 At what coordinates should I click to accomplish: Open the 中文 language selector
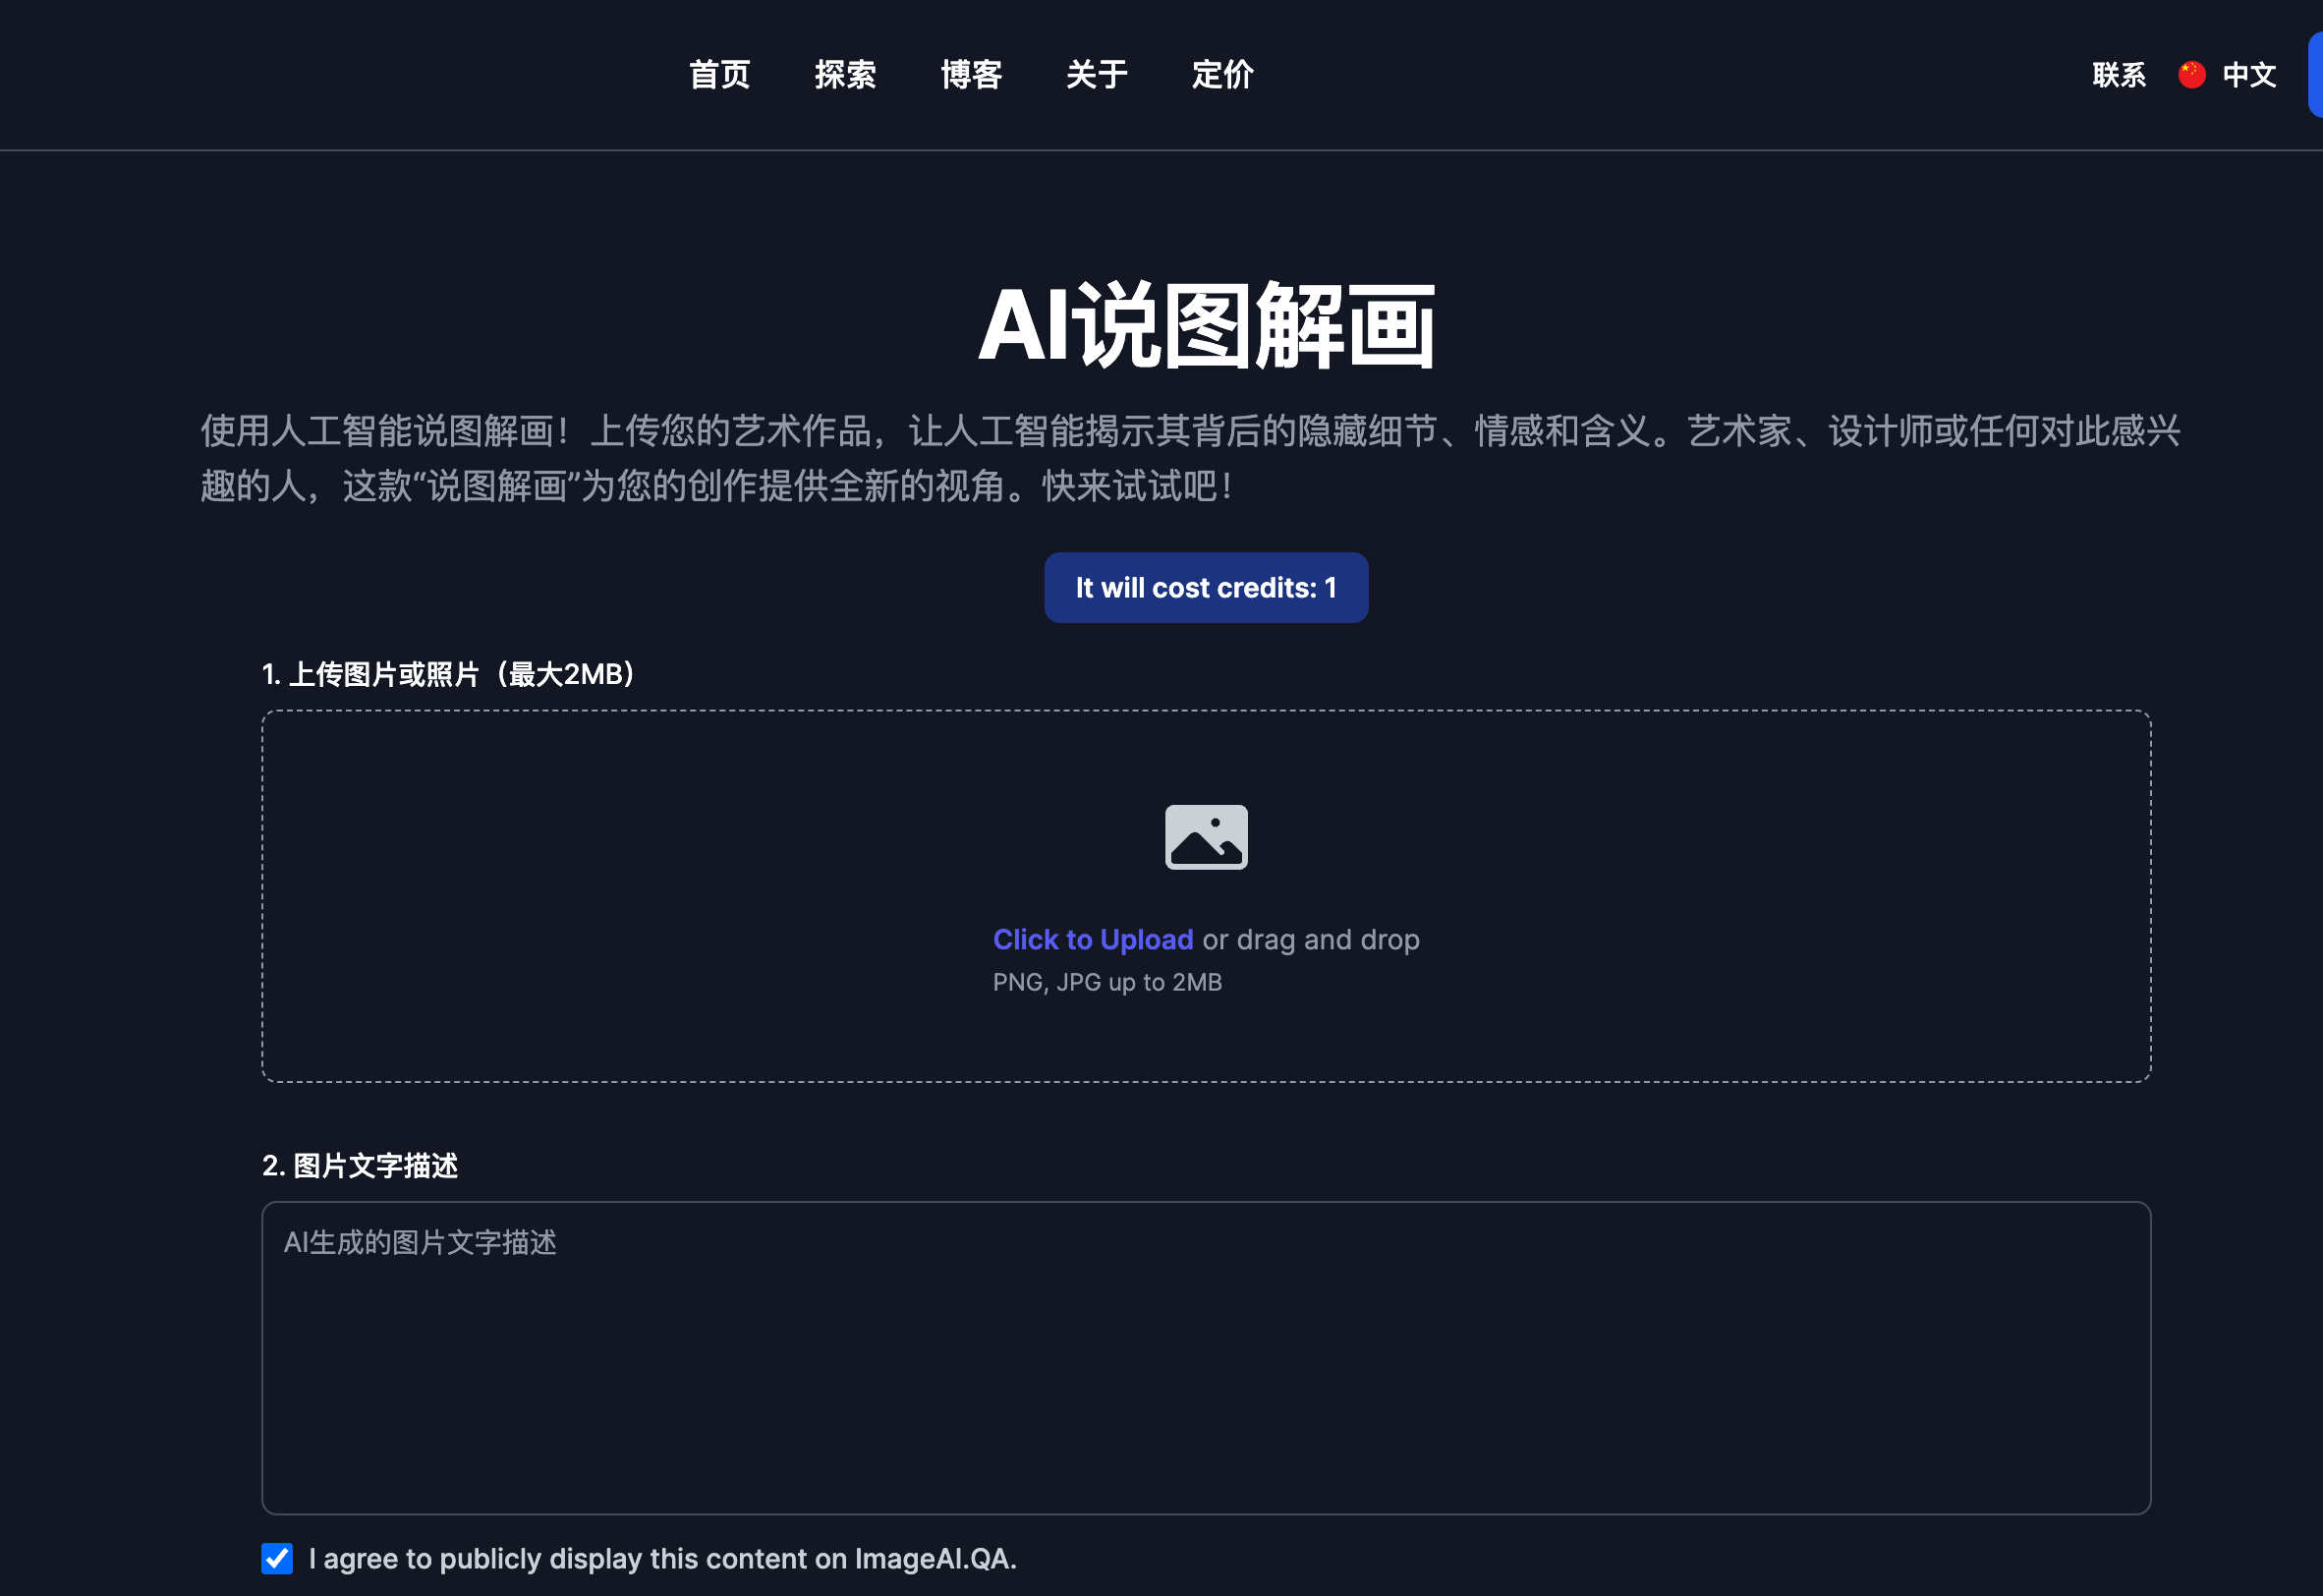click(x=2249, y=75)
